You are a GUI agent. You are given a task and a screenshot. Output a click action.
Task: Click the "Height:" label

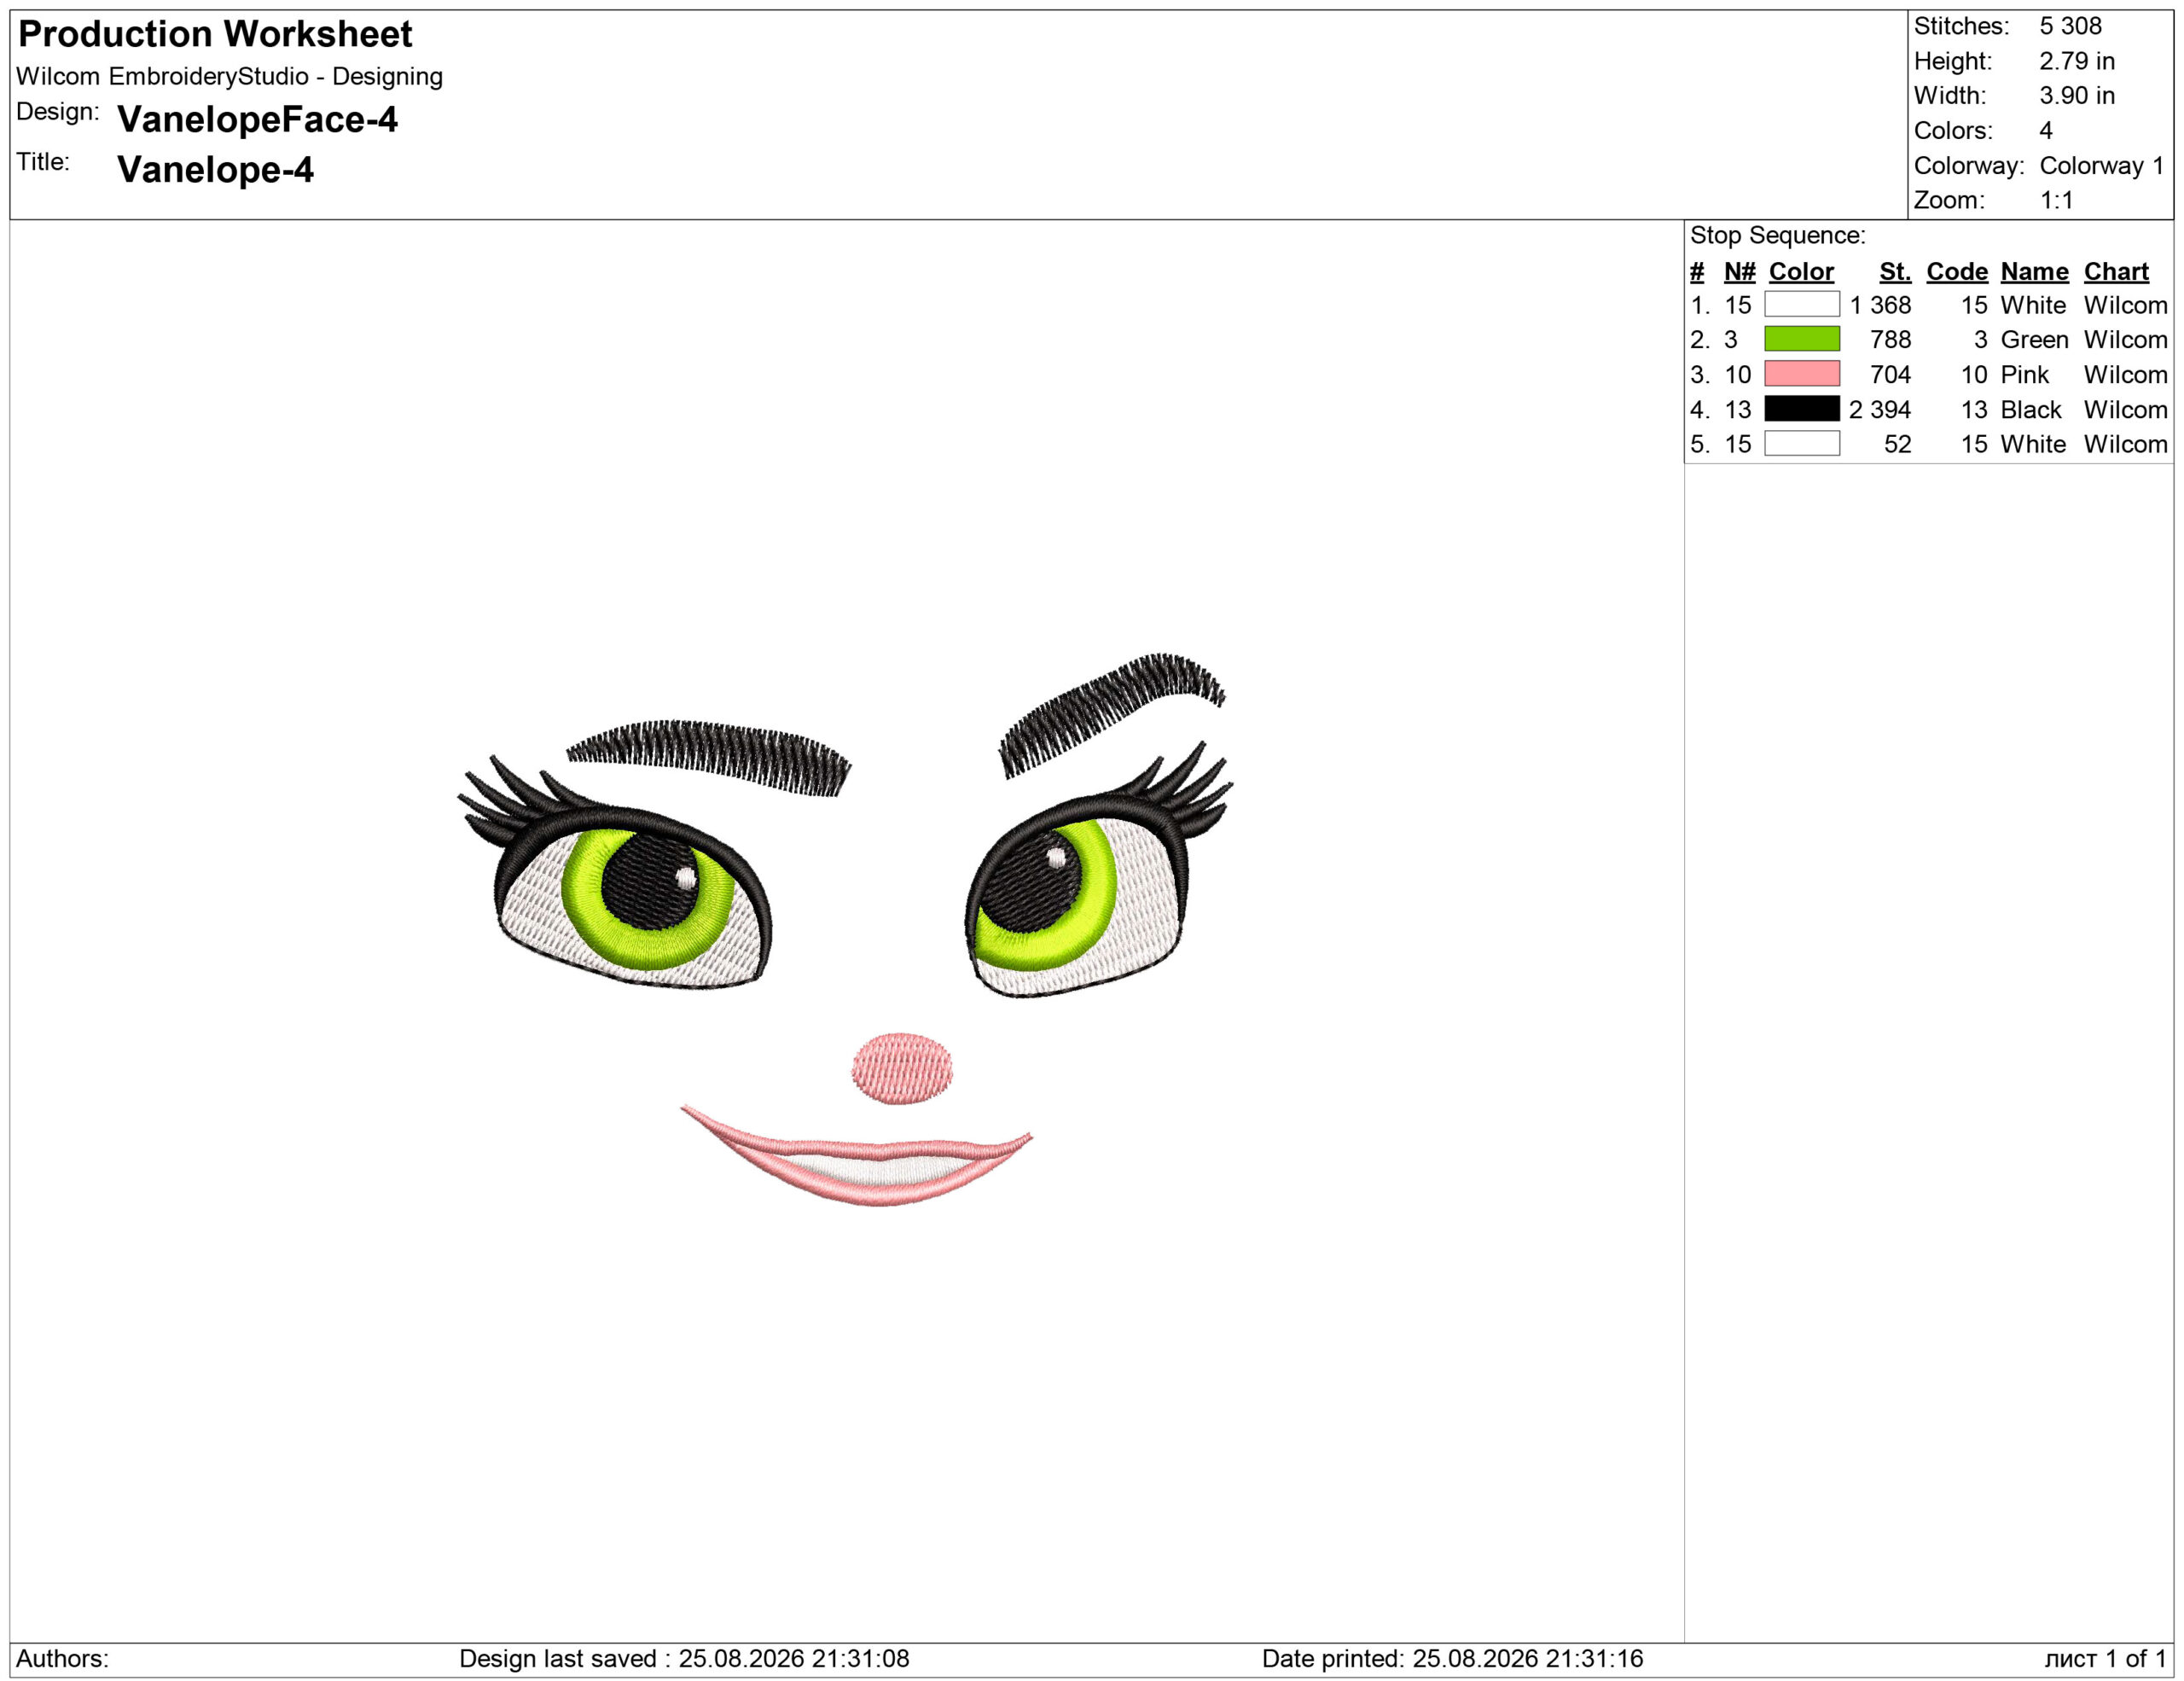point(1953,61)
